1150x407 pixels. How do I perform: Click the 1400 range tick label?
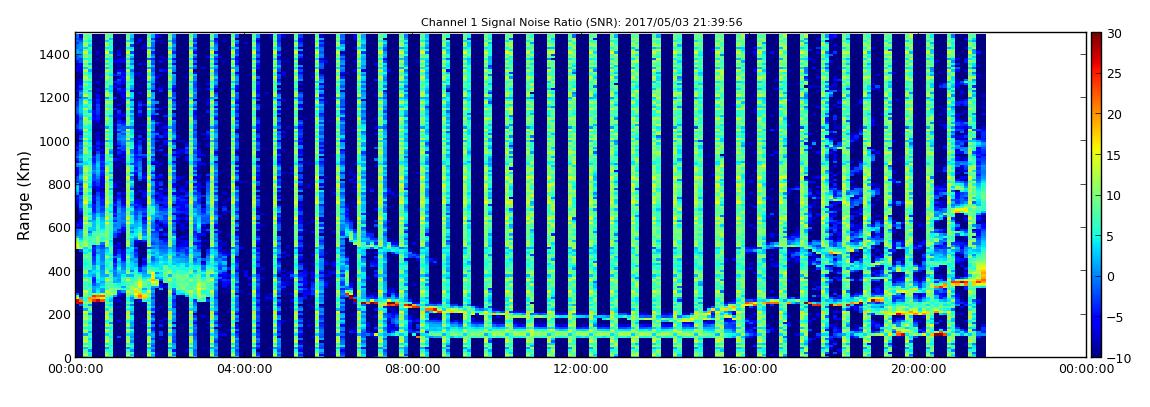tap(56, 54)
